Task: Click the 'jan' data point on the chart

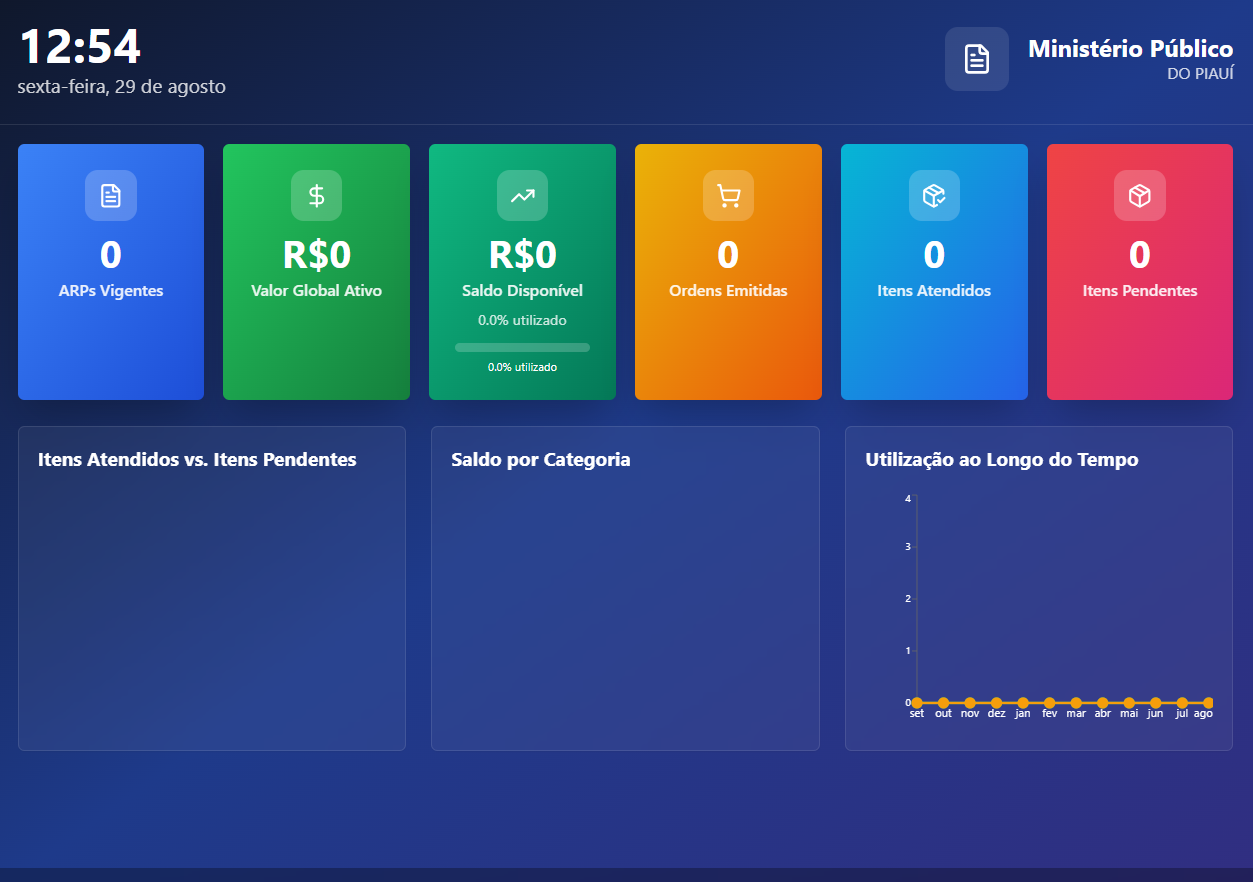Action: click(1023, 703)
